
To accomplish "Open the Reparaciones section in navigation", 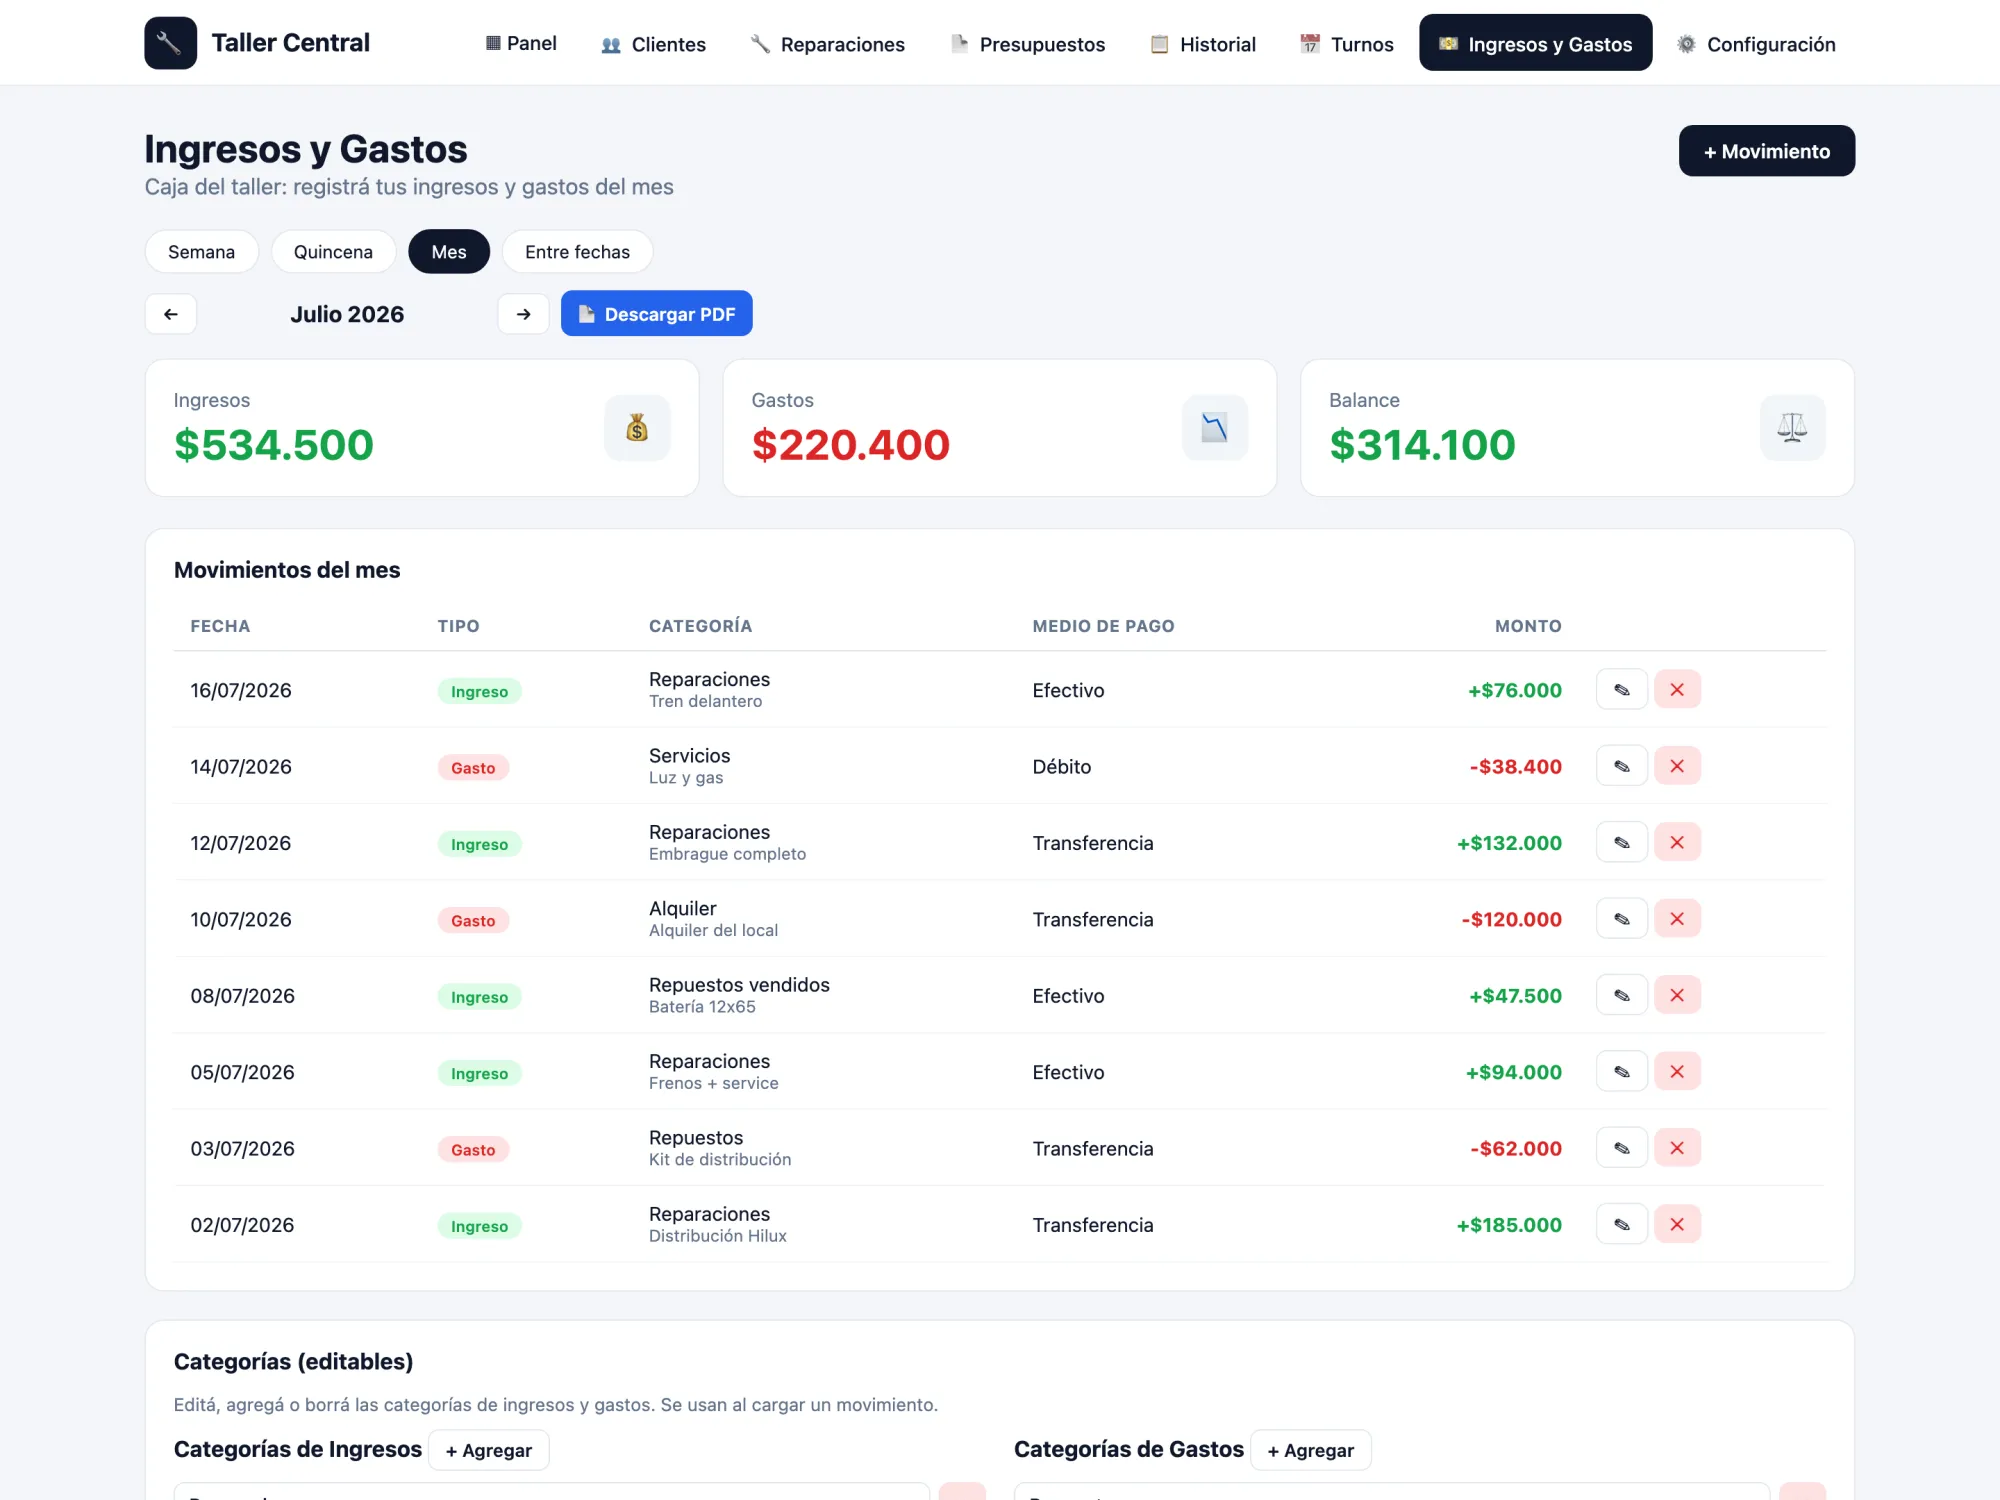I will pos(828,44).
